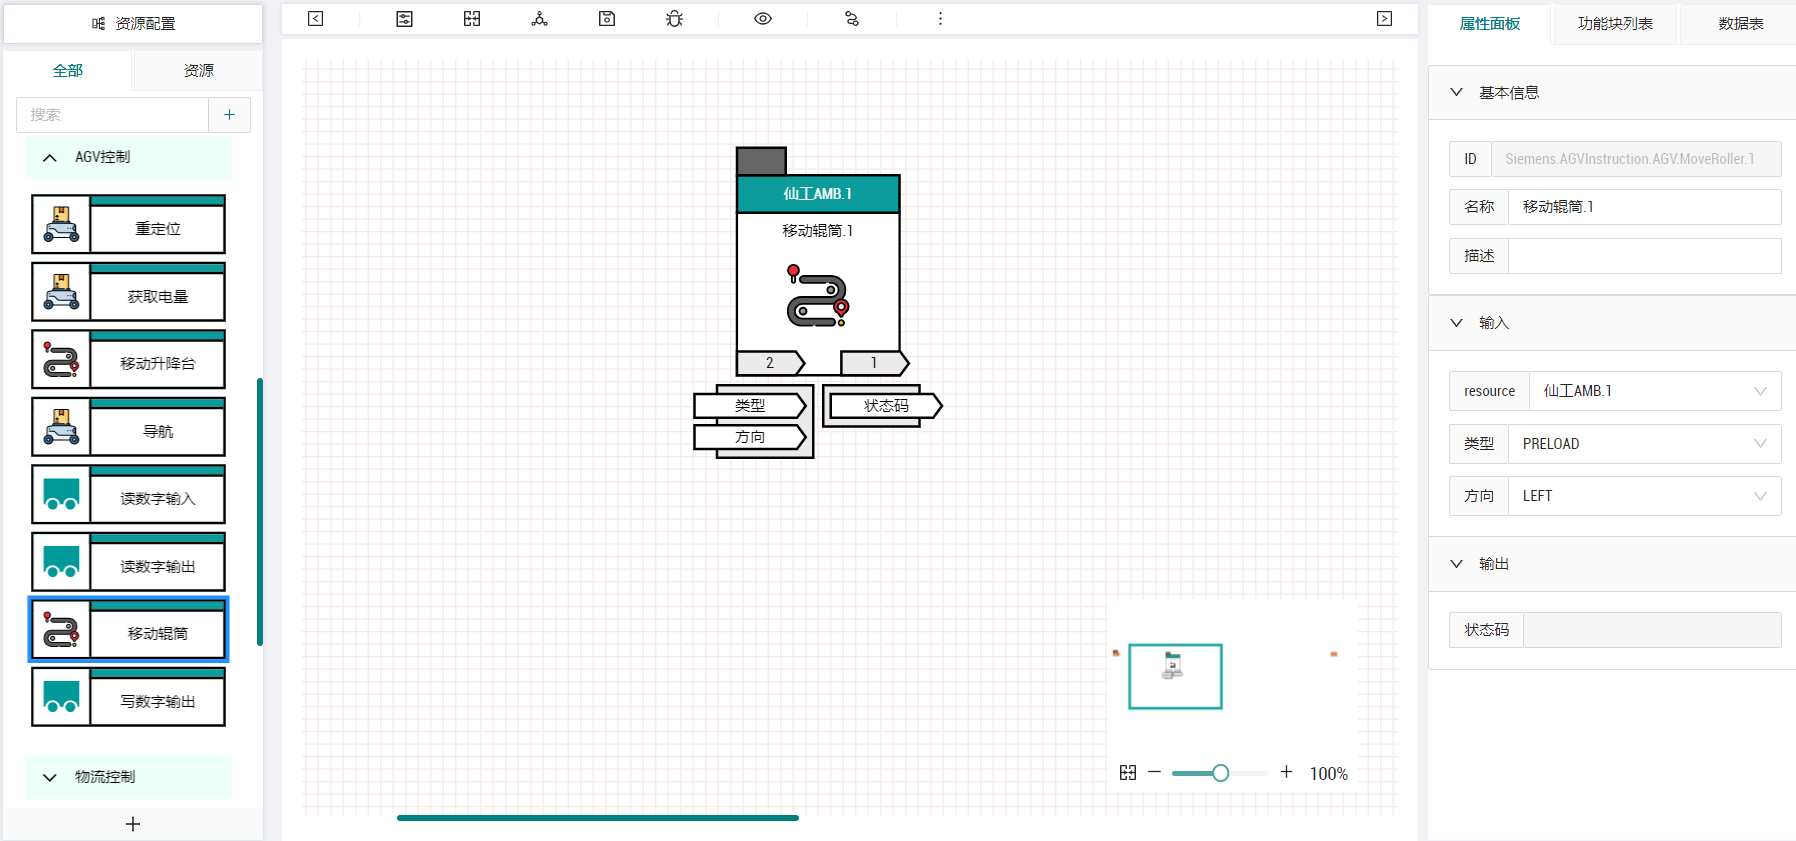Open the 功能块列表 tab
Viewport: 1796px width, 841px height.
pyautogui.click(x=1615, y=24)
